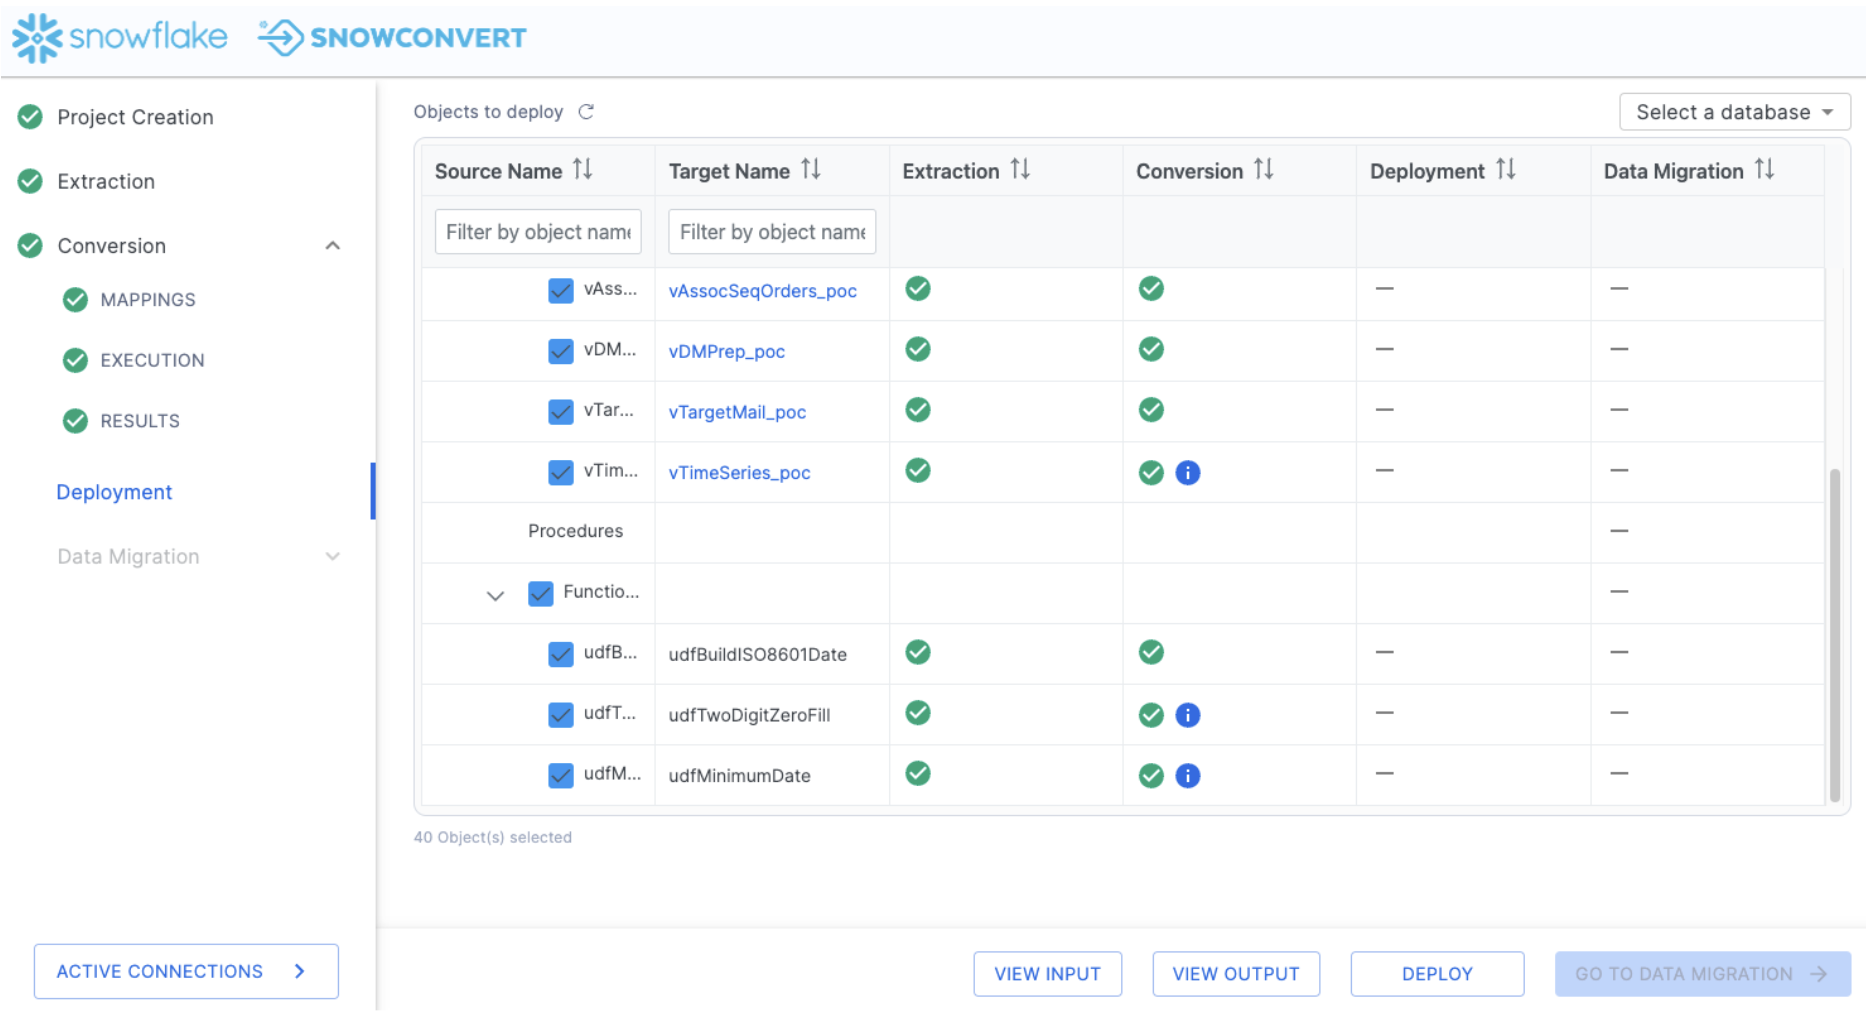
Task: Click the refresh icon beside Objects to deploy
Action: point(586,112)
